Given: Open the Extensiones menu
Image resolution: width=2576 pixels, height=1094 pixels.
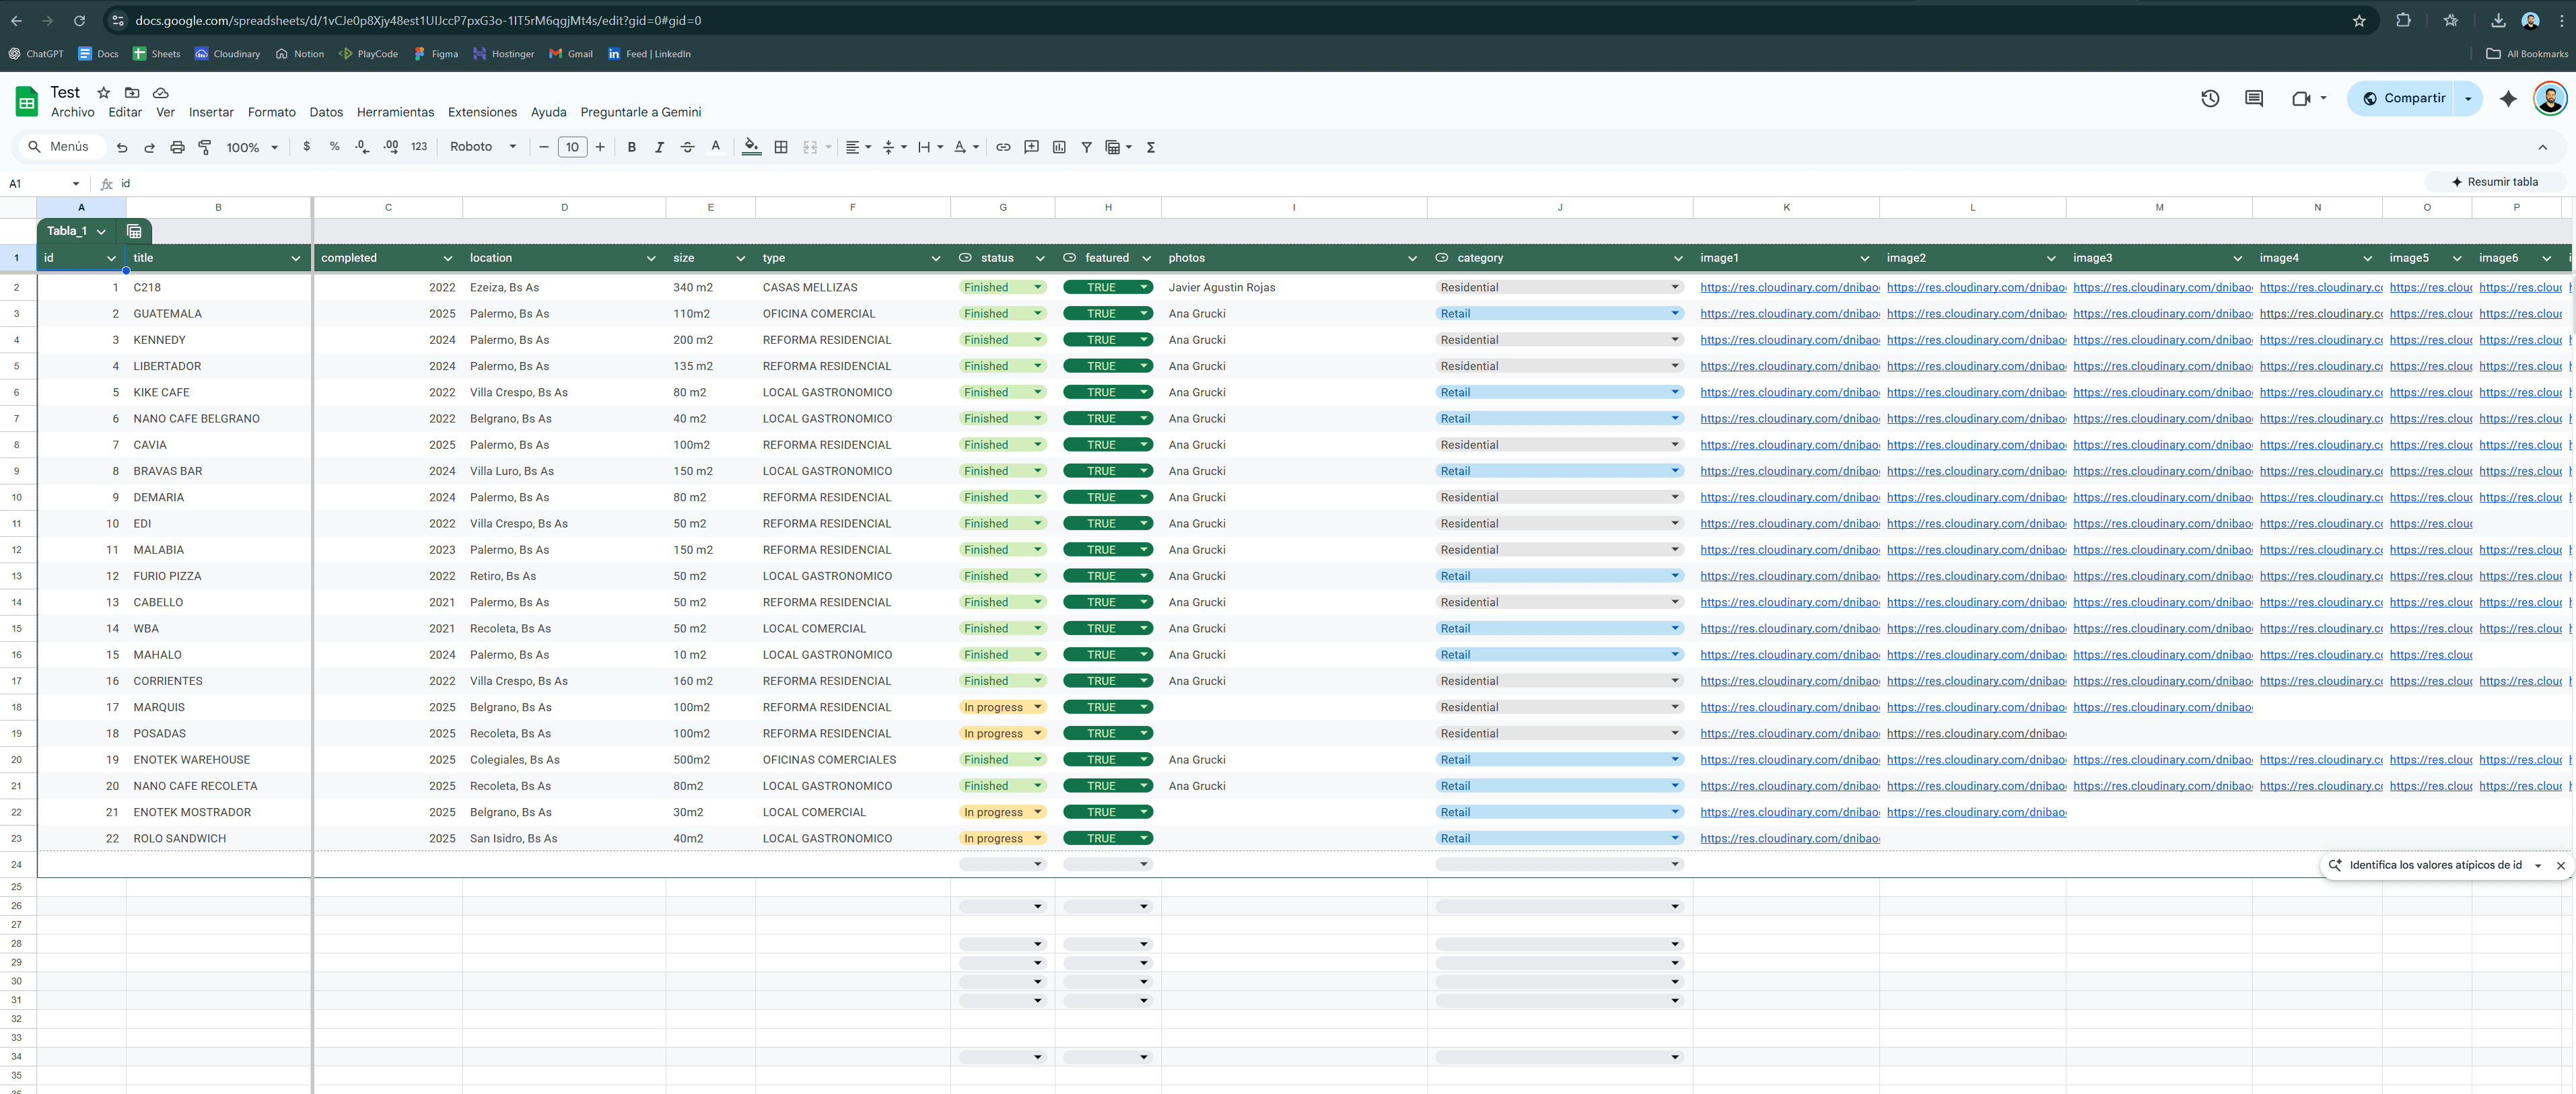Looking at the screenshot, I should coord(482,112).
